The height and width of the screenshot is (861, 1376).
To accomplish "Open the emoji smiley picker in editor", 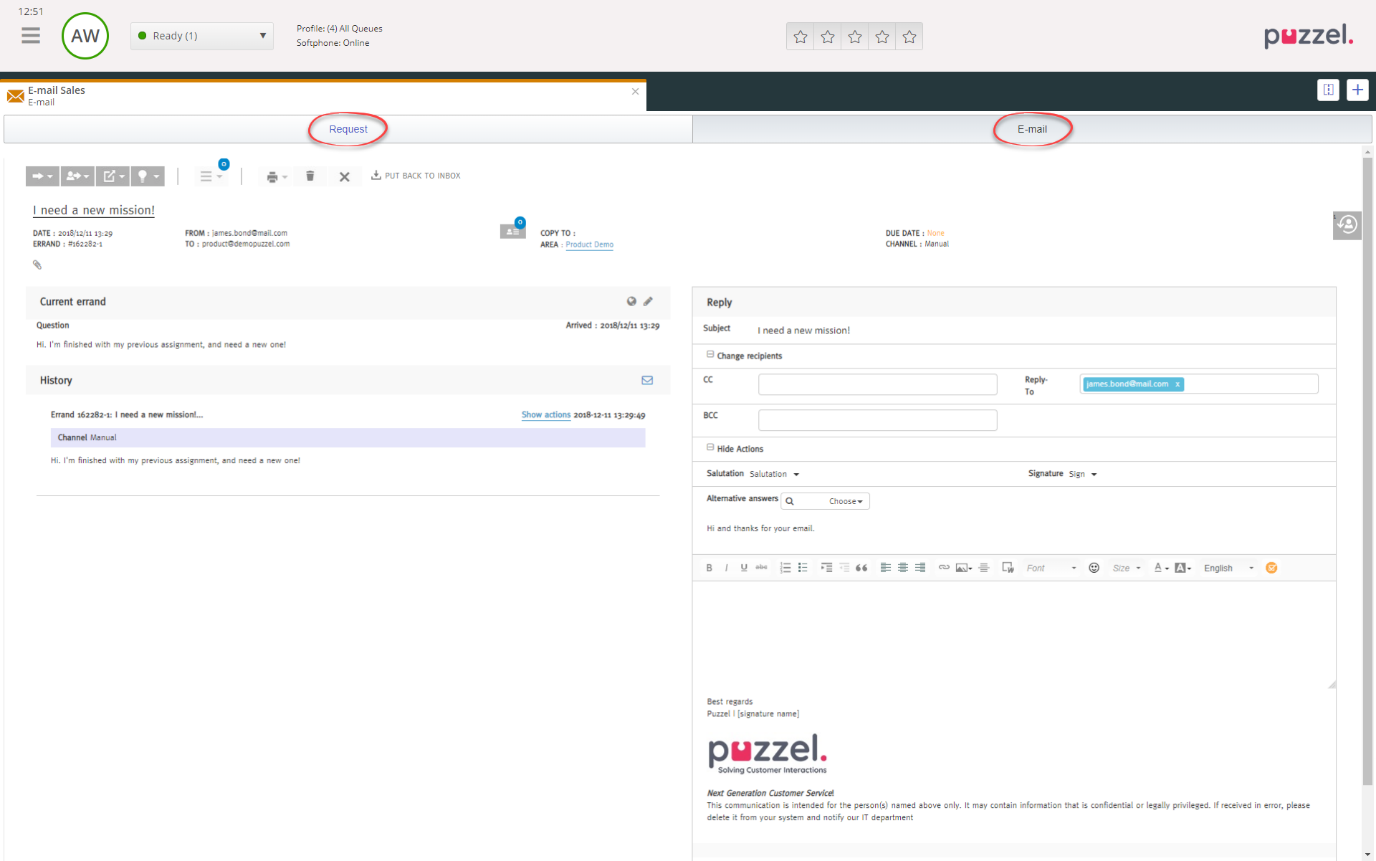I will (x=1094, y=568).
